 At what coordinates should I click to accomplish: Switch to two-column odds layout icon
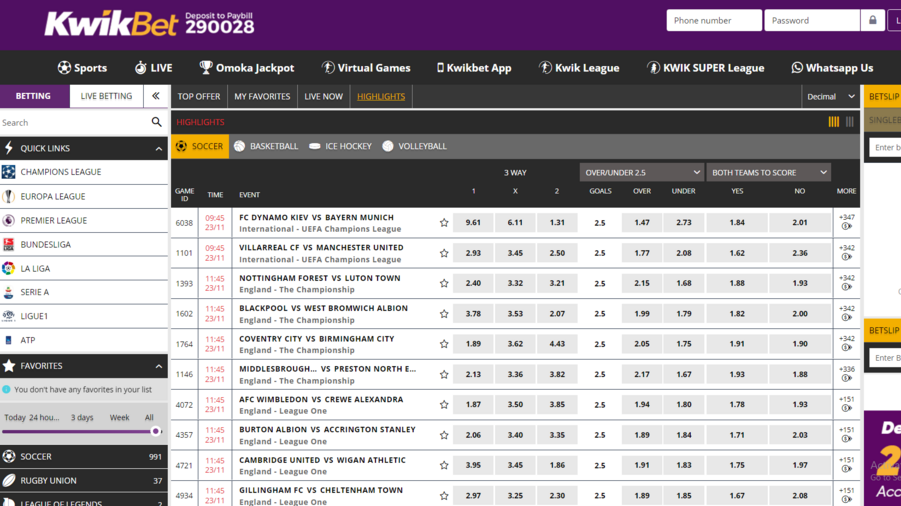[850, 122]
